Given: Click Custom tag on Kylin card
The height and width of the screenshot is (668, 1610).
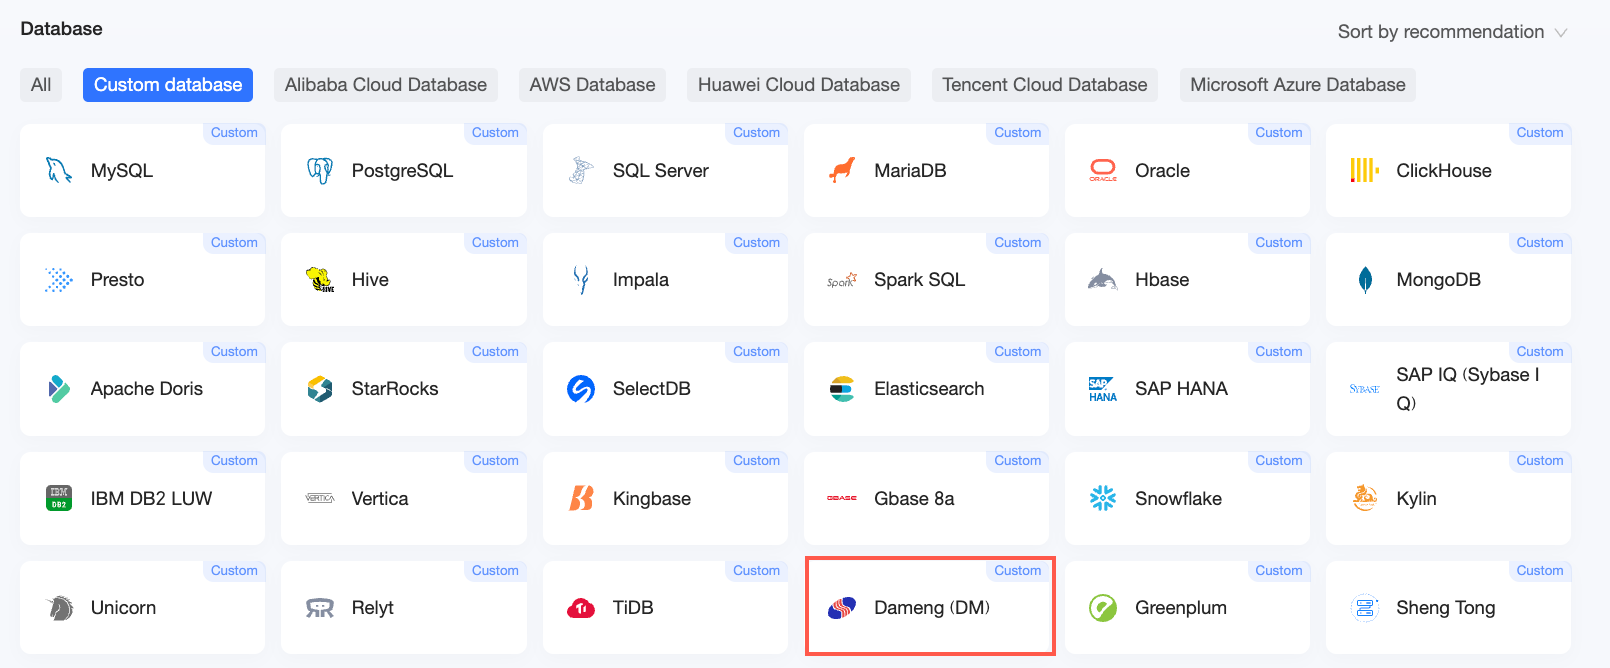Looking at the screenshot, I should (x=1540, y=461).
